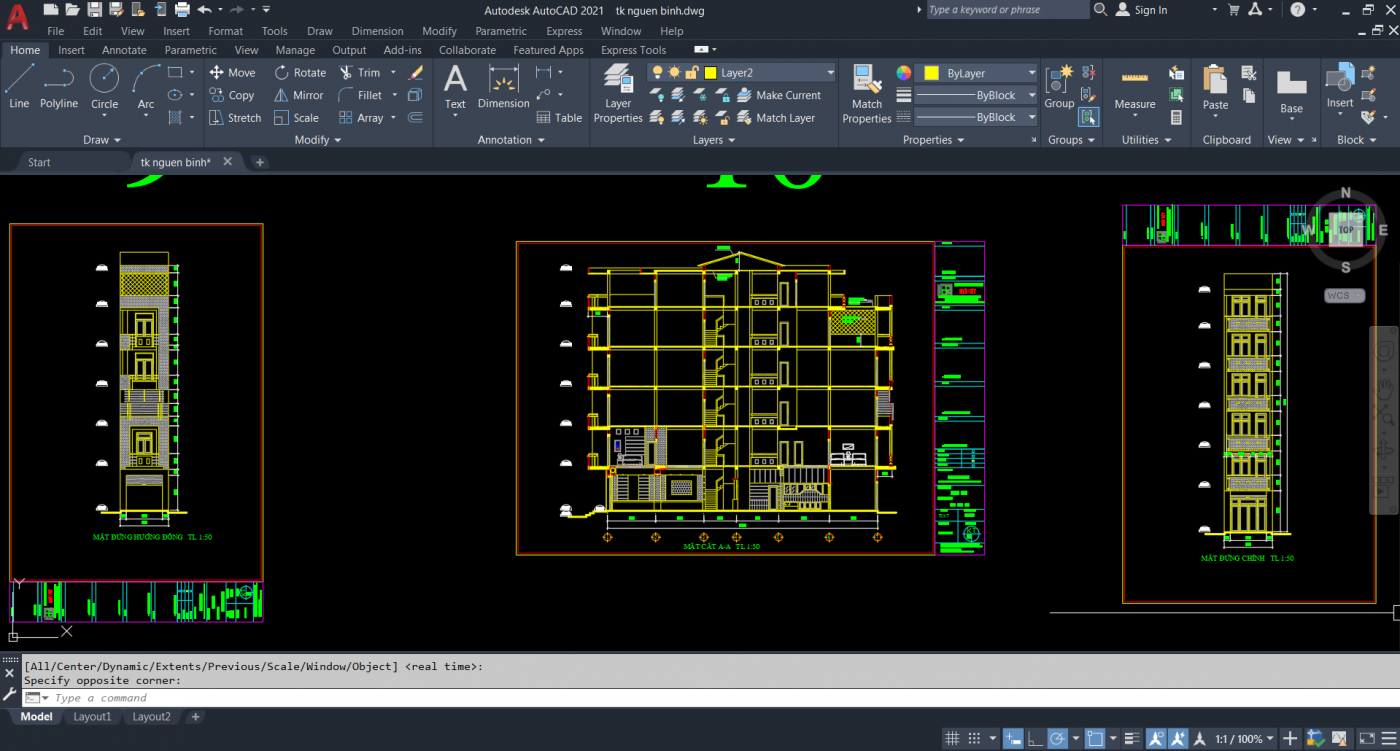This screenshot has height=751, width=1400.
Task: Toggle drawing grid display in status bar
Action: click(952, 739)
